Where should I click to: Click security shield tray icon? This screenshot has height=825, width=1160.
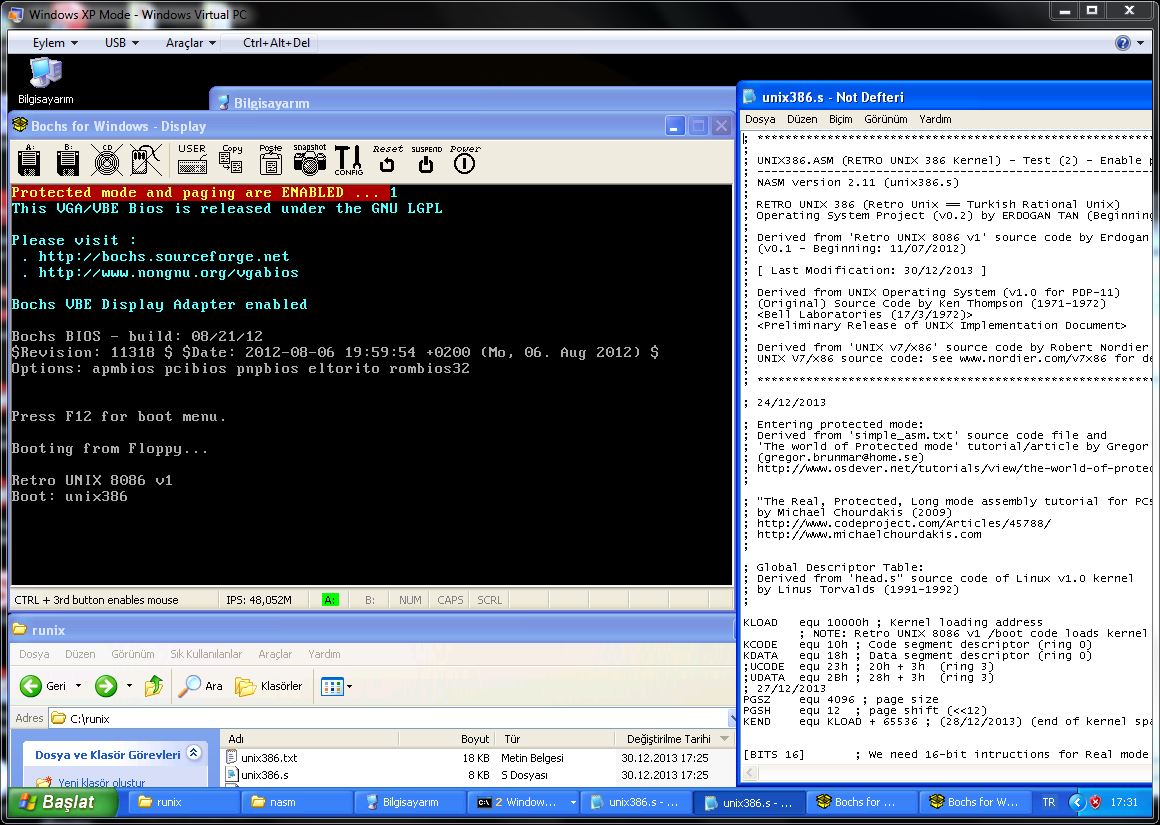pos(1096,802)
